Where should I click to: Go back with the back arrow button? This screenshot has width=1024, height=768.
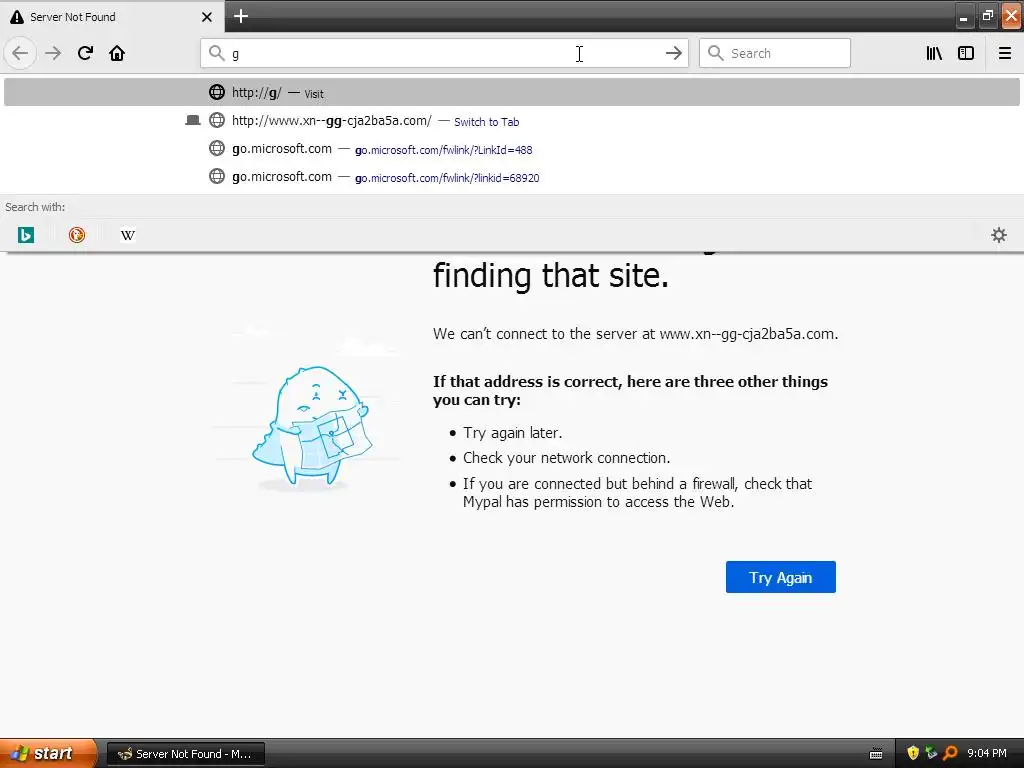coord(20,53)
